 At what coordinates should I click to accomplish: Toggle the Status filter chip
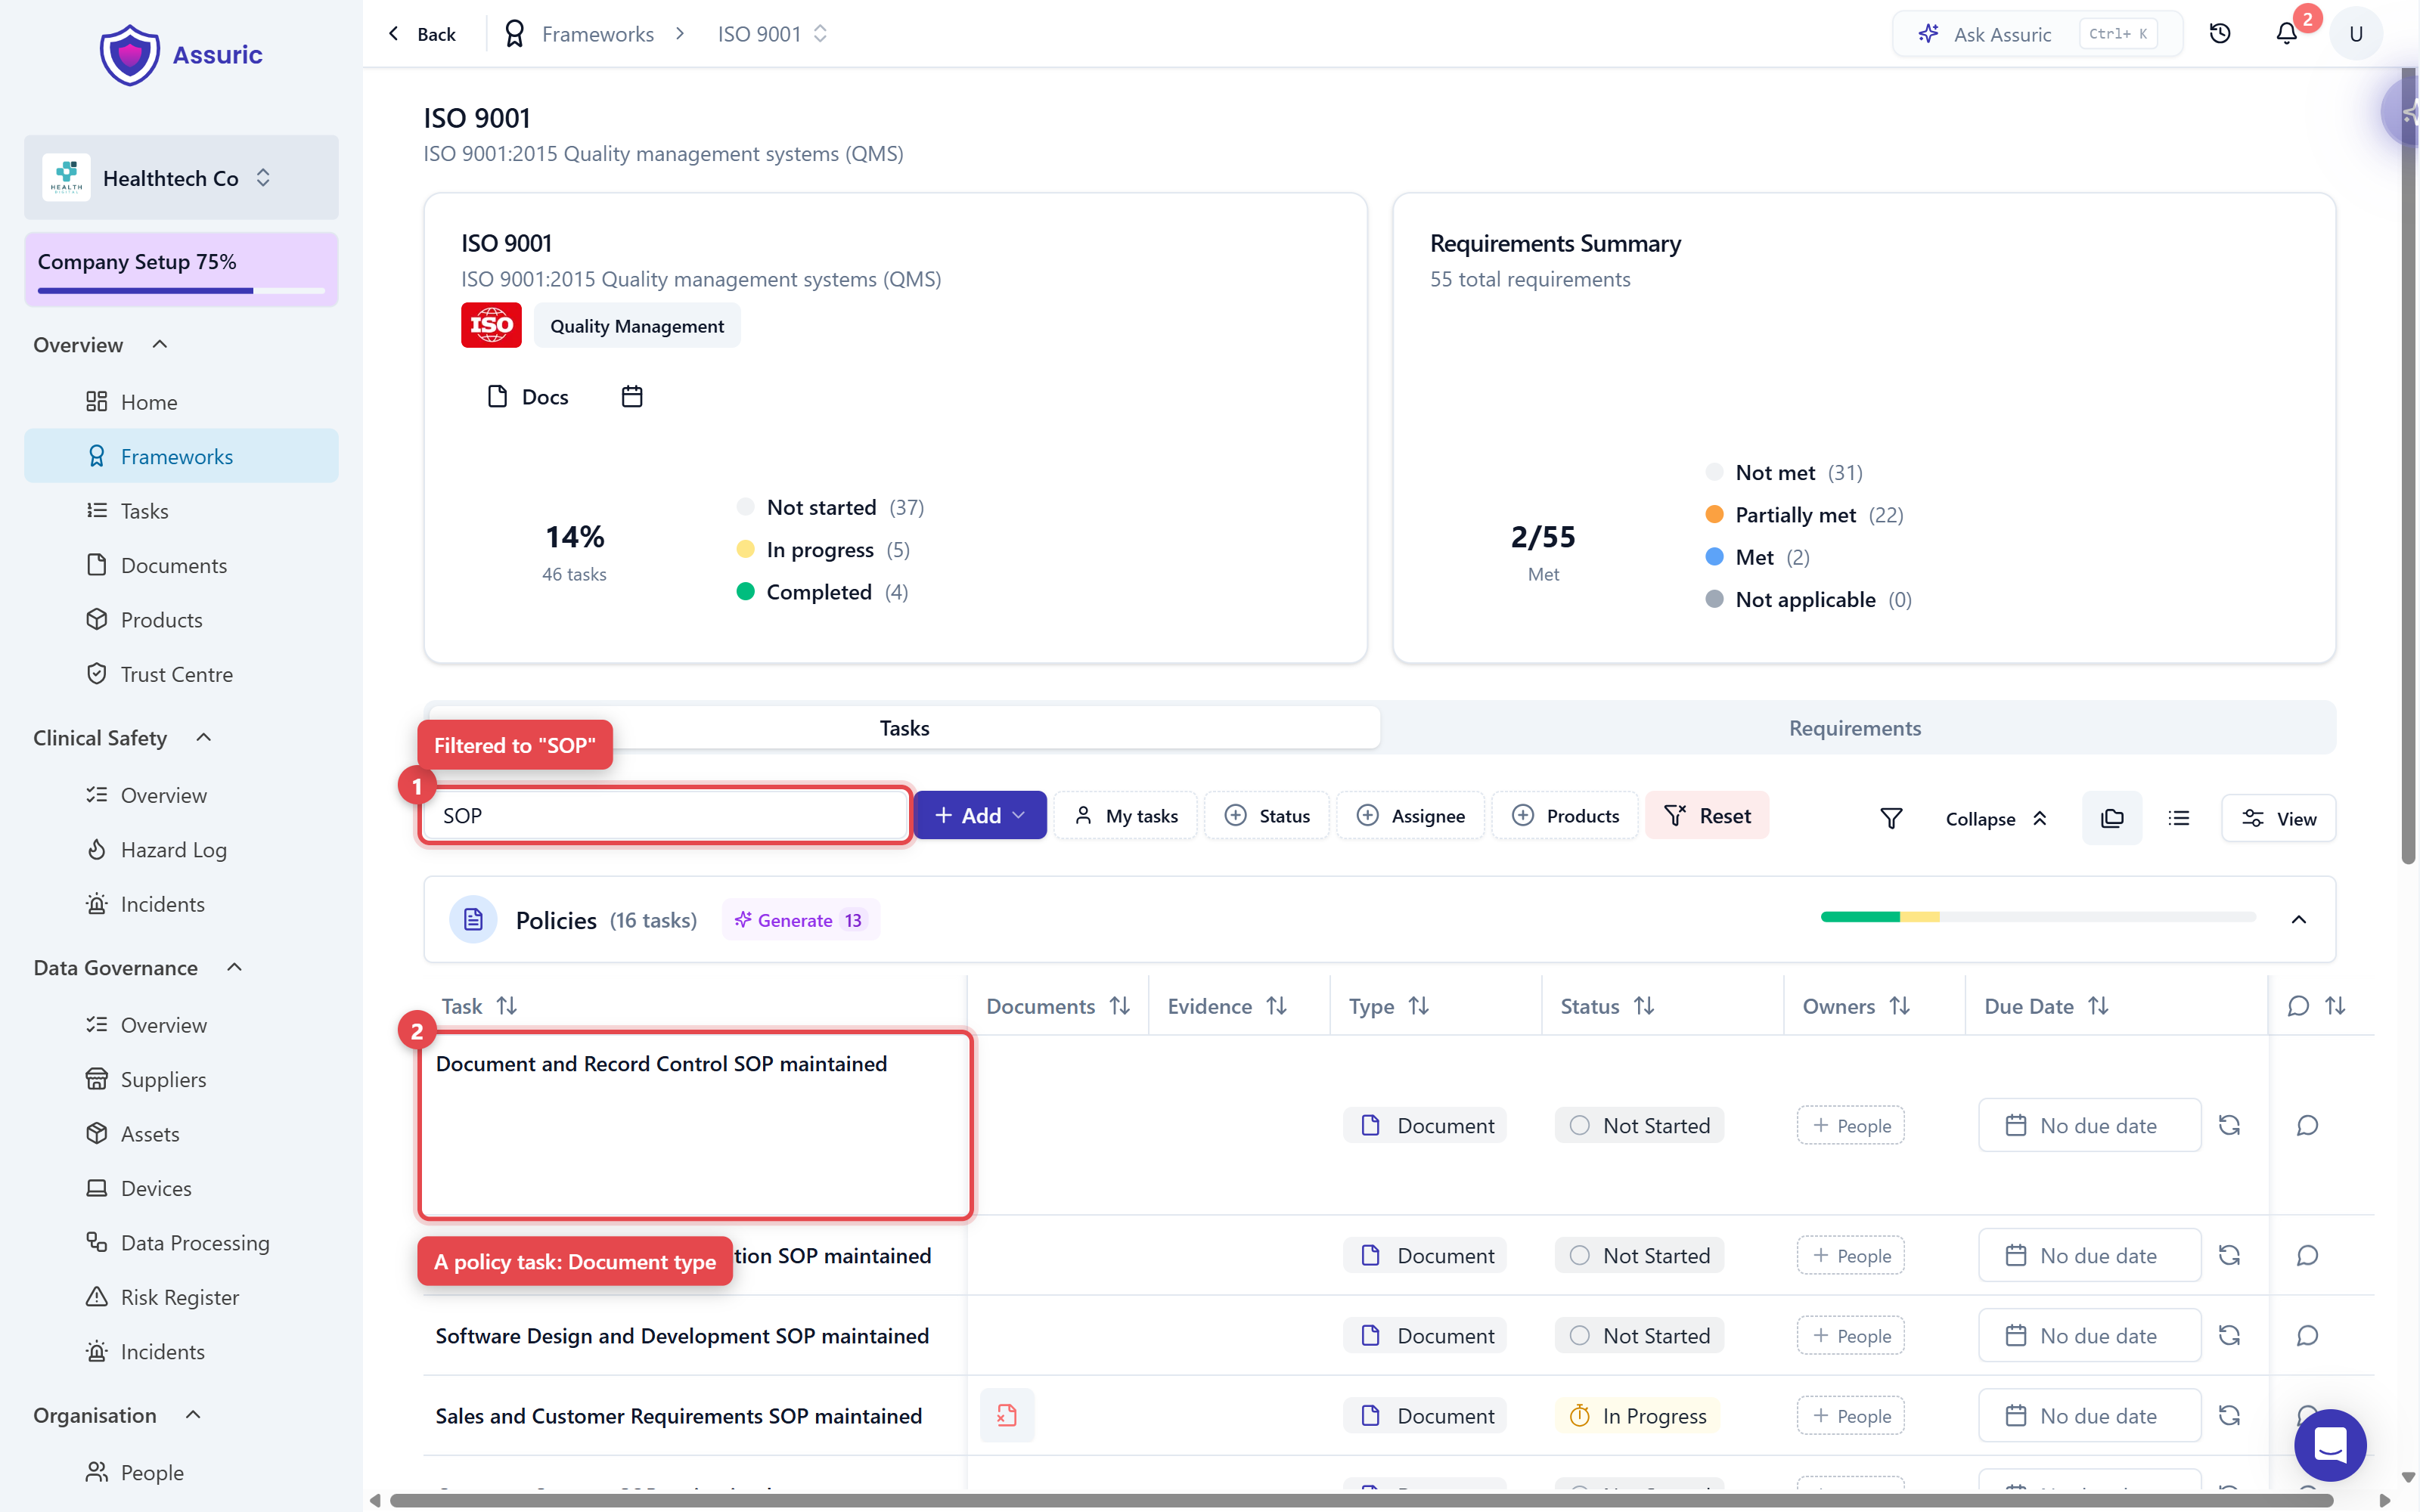[x=1267, y=815]
